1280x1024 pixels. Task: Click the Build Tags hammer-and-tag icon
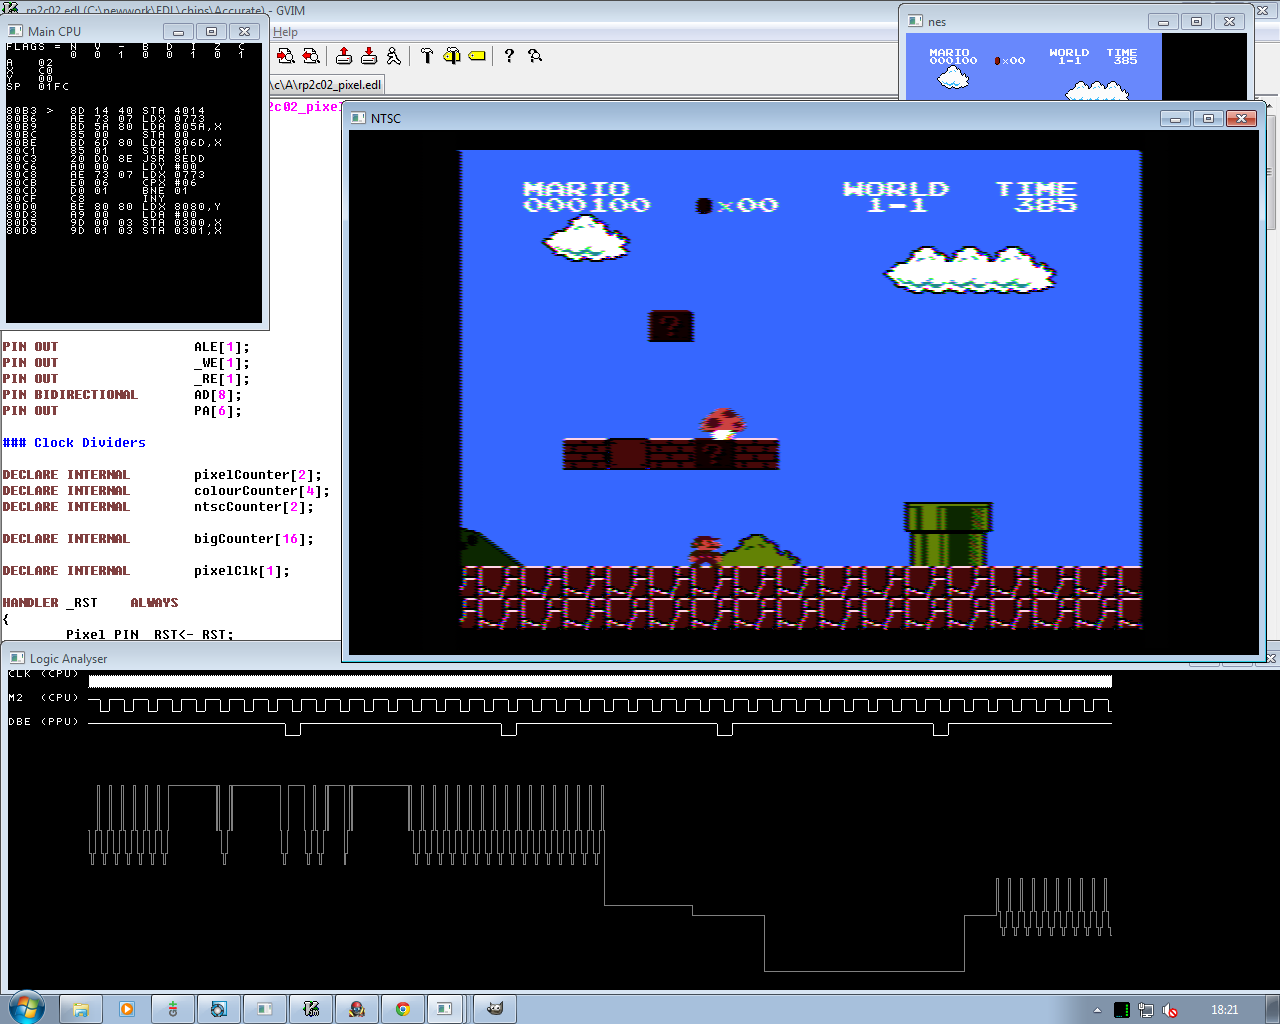(452, 56)
